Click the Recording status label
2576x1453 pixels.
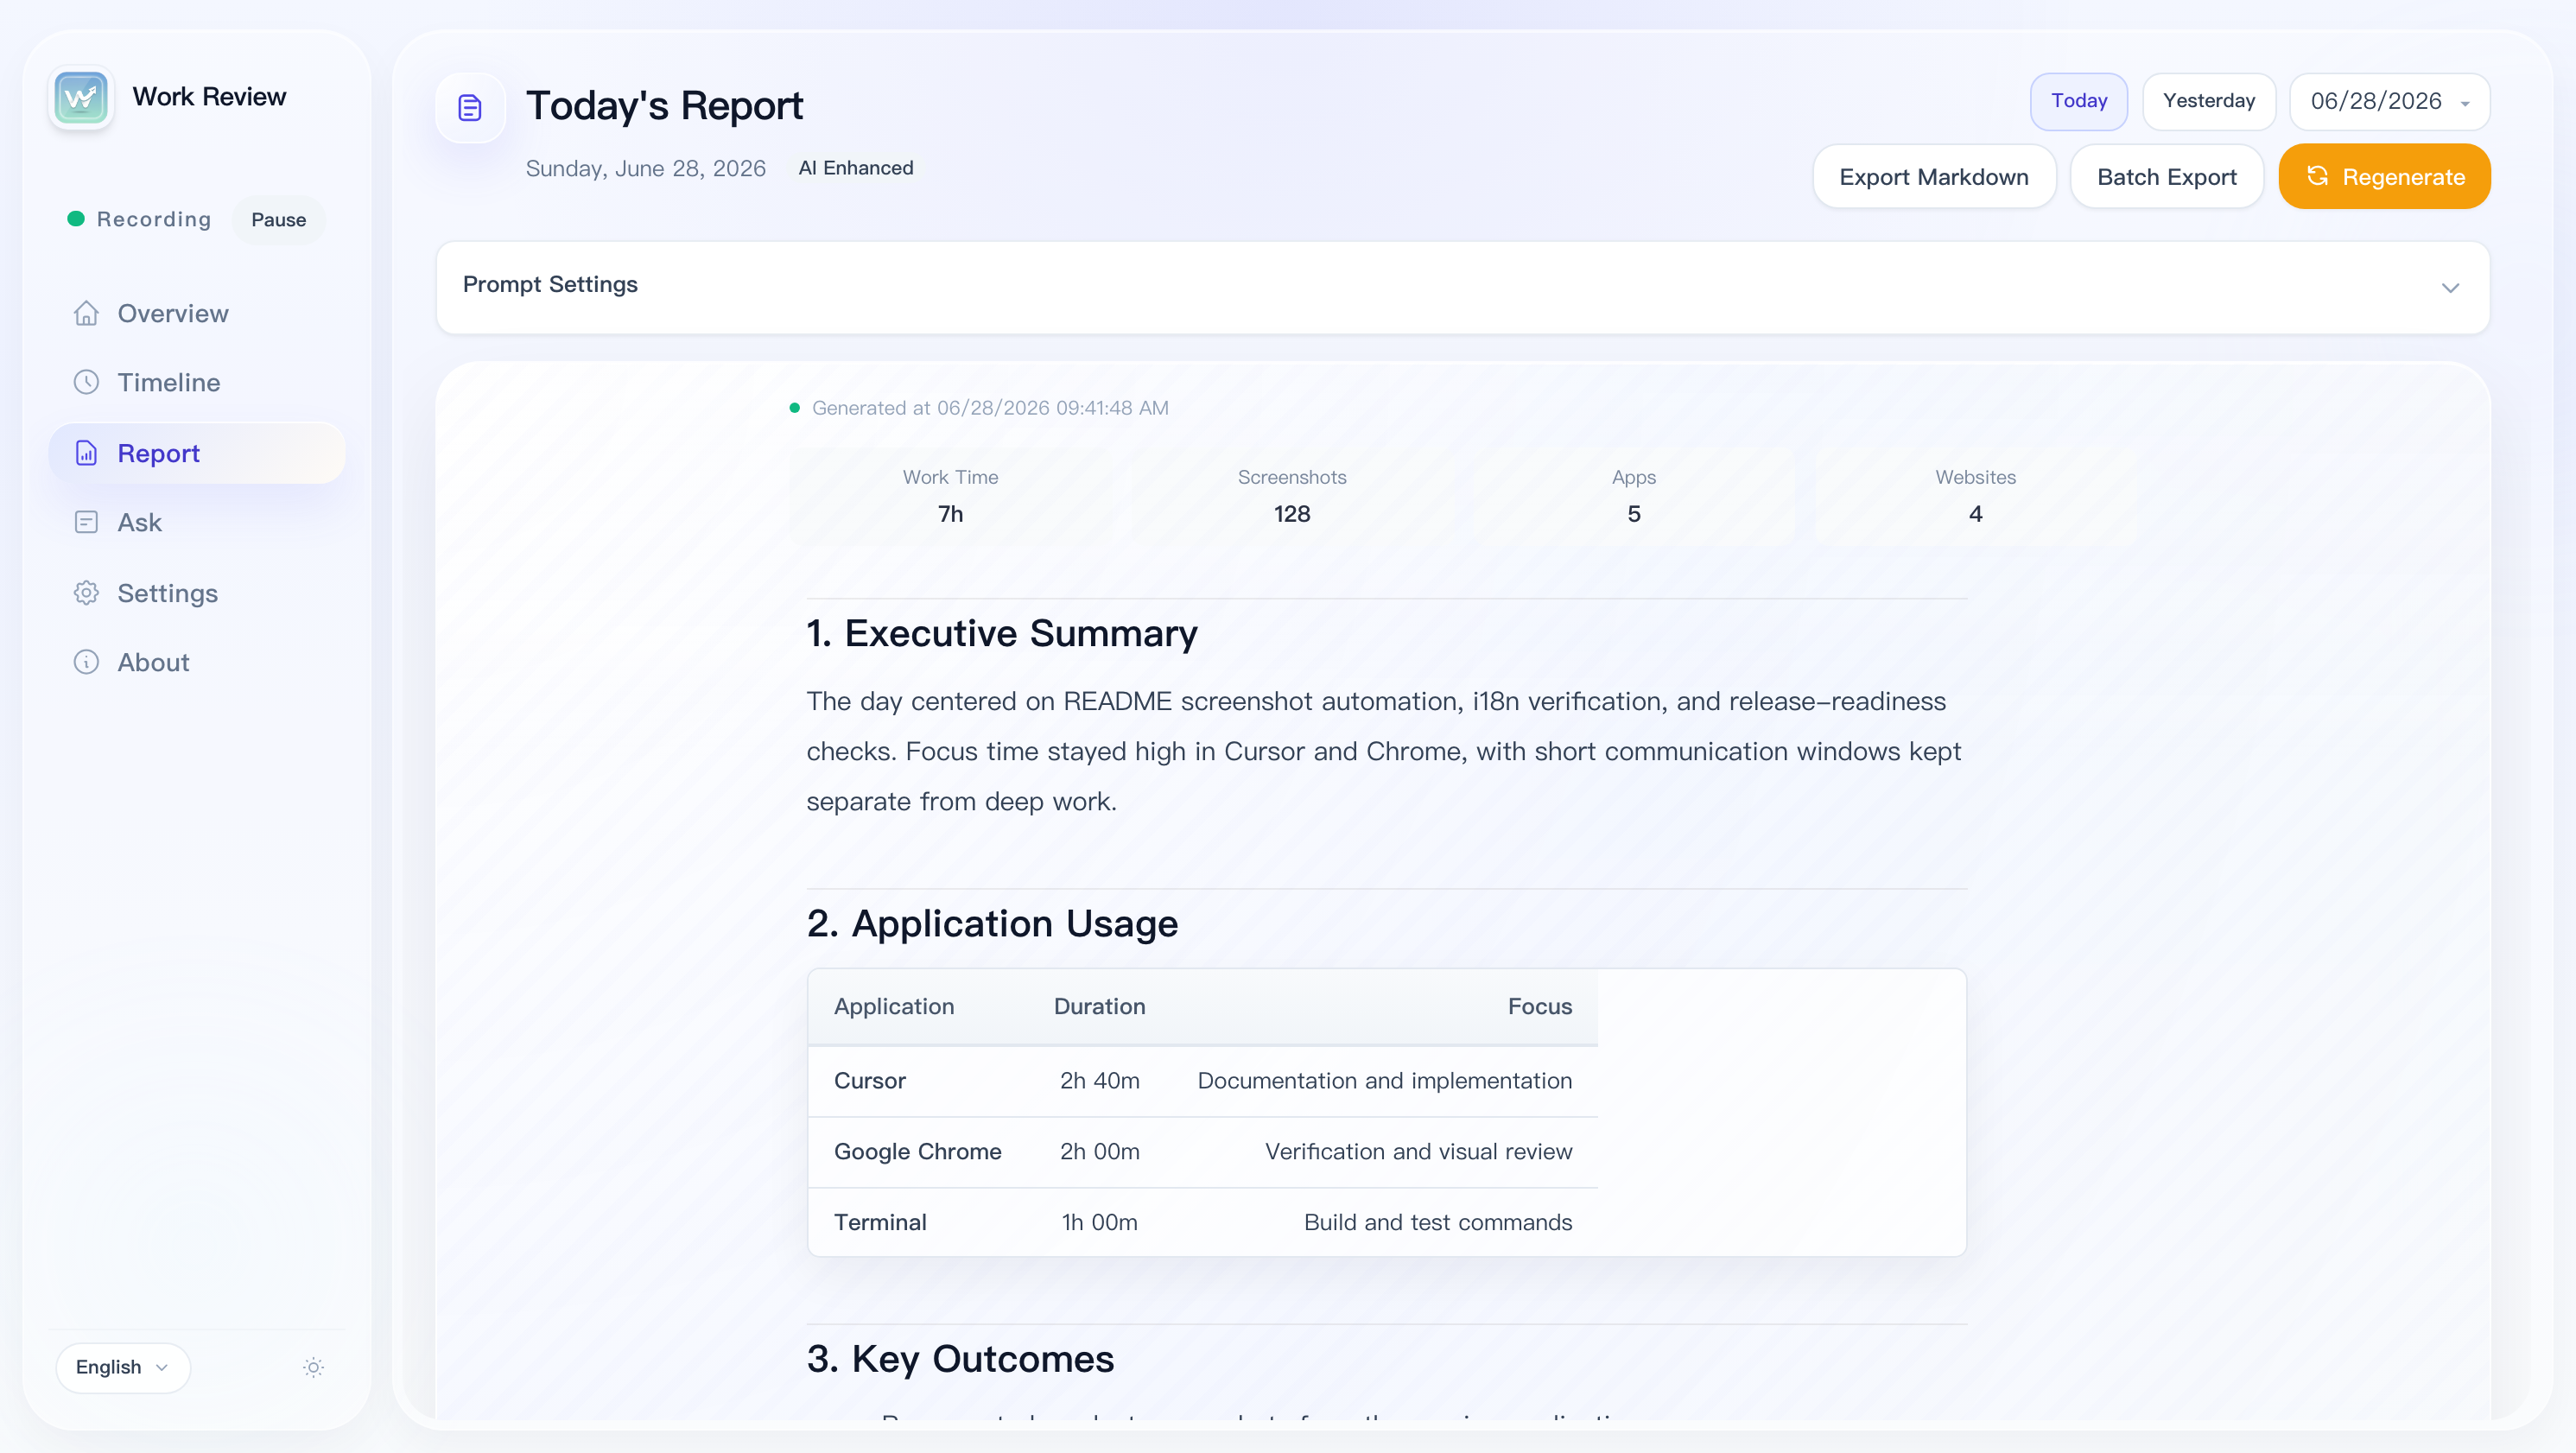tap(153, 220)
